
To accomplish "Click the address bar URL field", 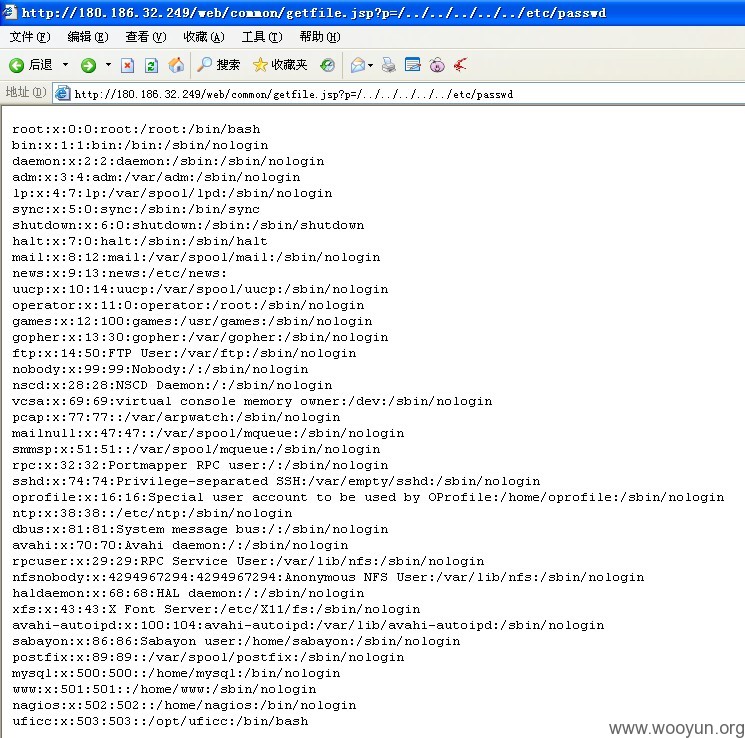I will (398, 94).
